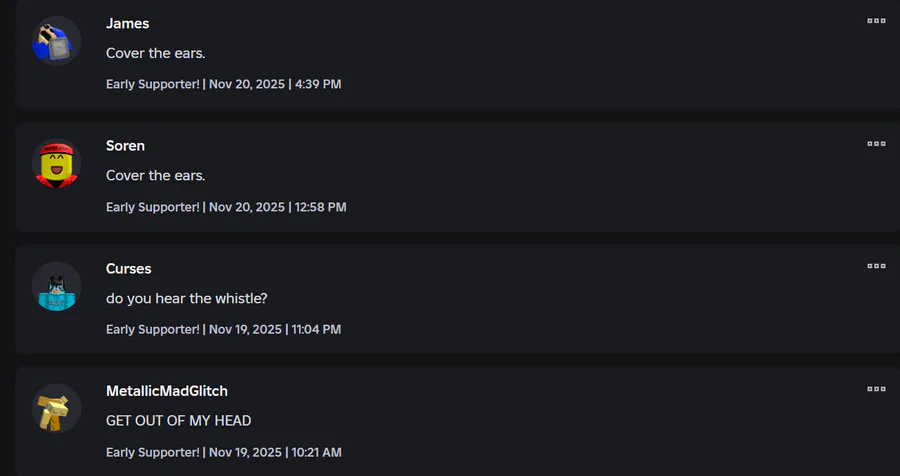The image size is (900, 476).
Task: Click the Curses username
Action: click(129, 268)
